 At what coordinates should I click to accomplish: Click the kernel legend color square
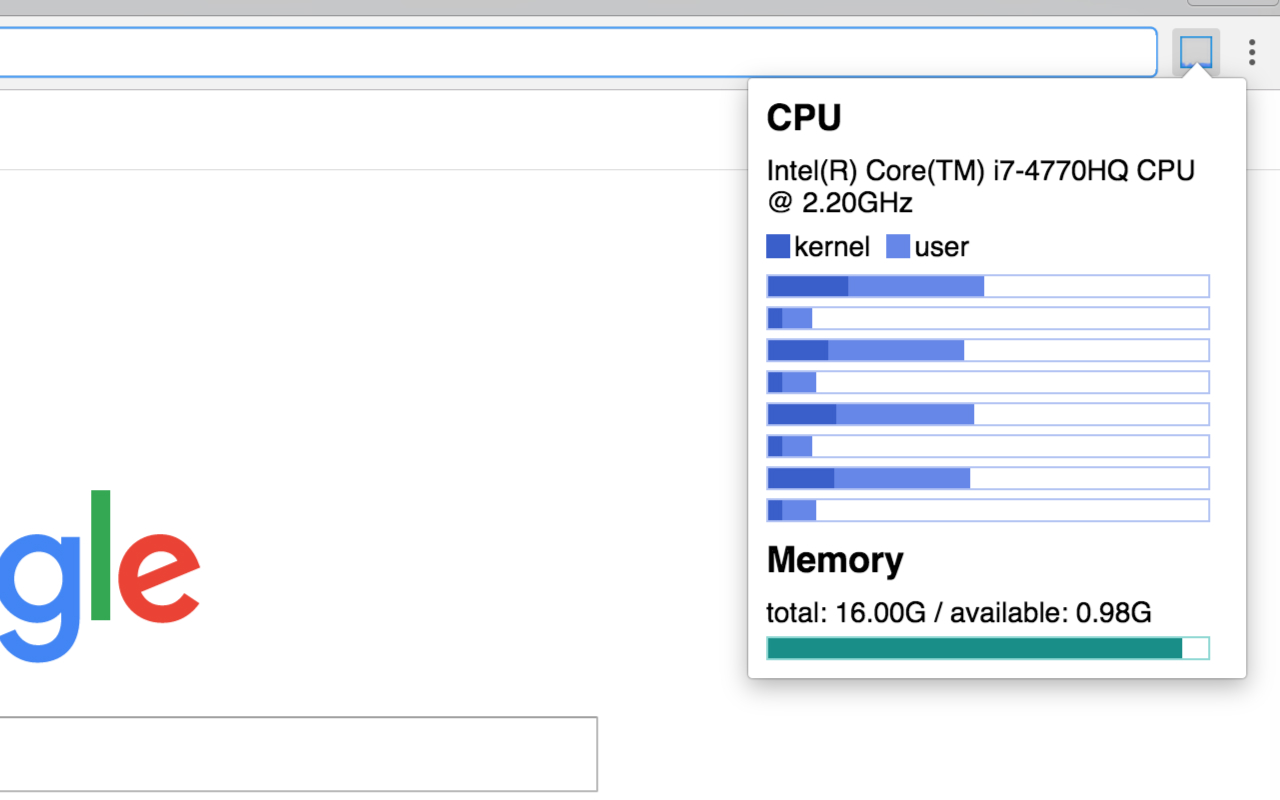coord(777,246)
